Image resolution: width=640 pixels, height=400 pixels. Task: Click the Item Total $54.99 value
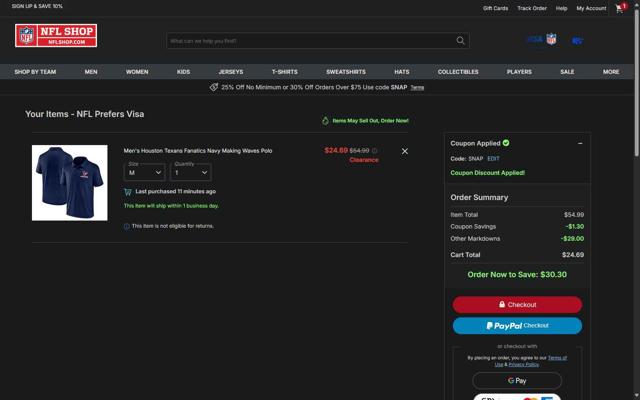[x=574, y=215]
